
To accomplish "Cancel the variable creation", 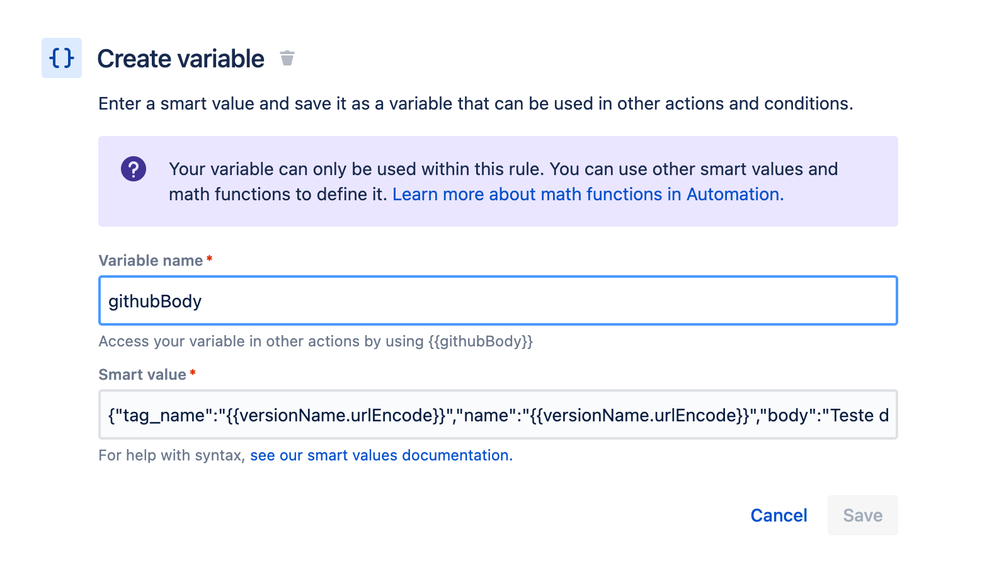I will [x=779, y=515].
